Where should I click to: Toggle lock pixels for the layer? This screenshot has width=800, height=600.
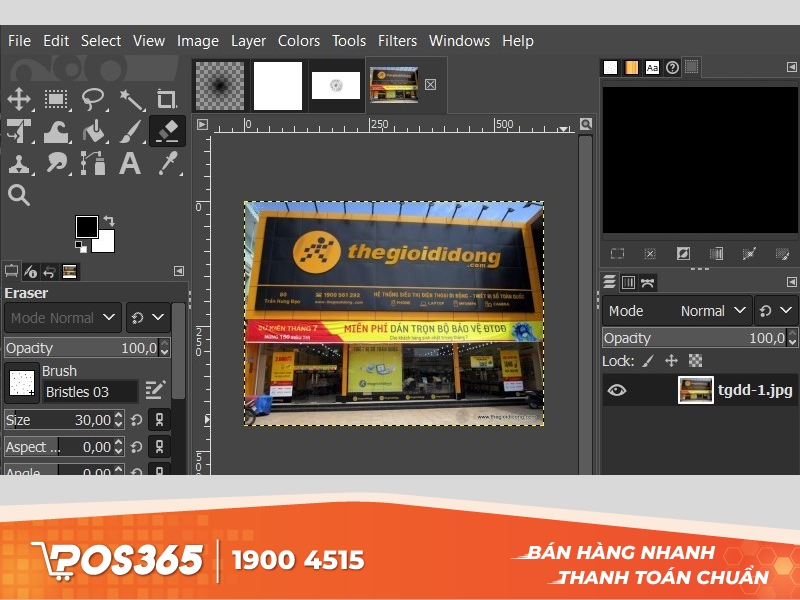click(648, 361)
